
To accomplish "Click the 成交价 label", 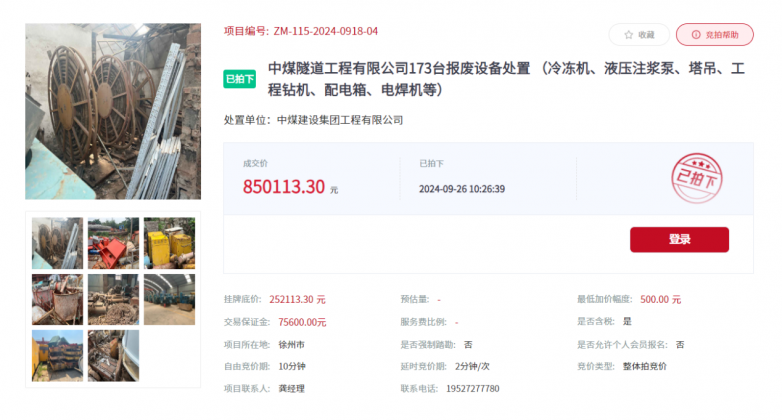I will click(255, 163).
